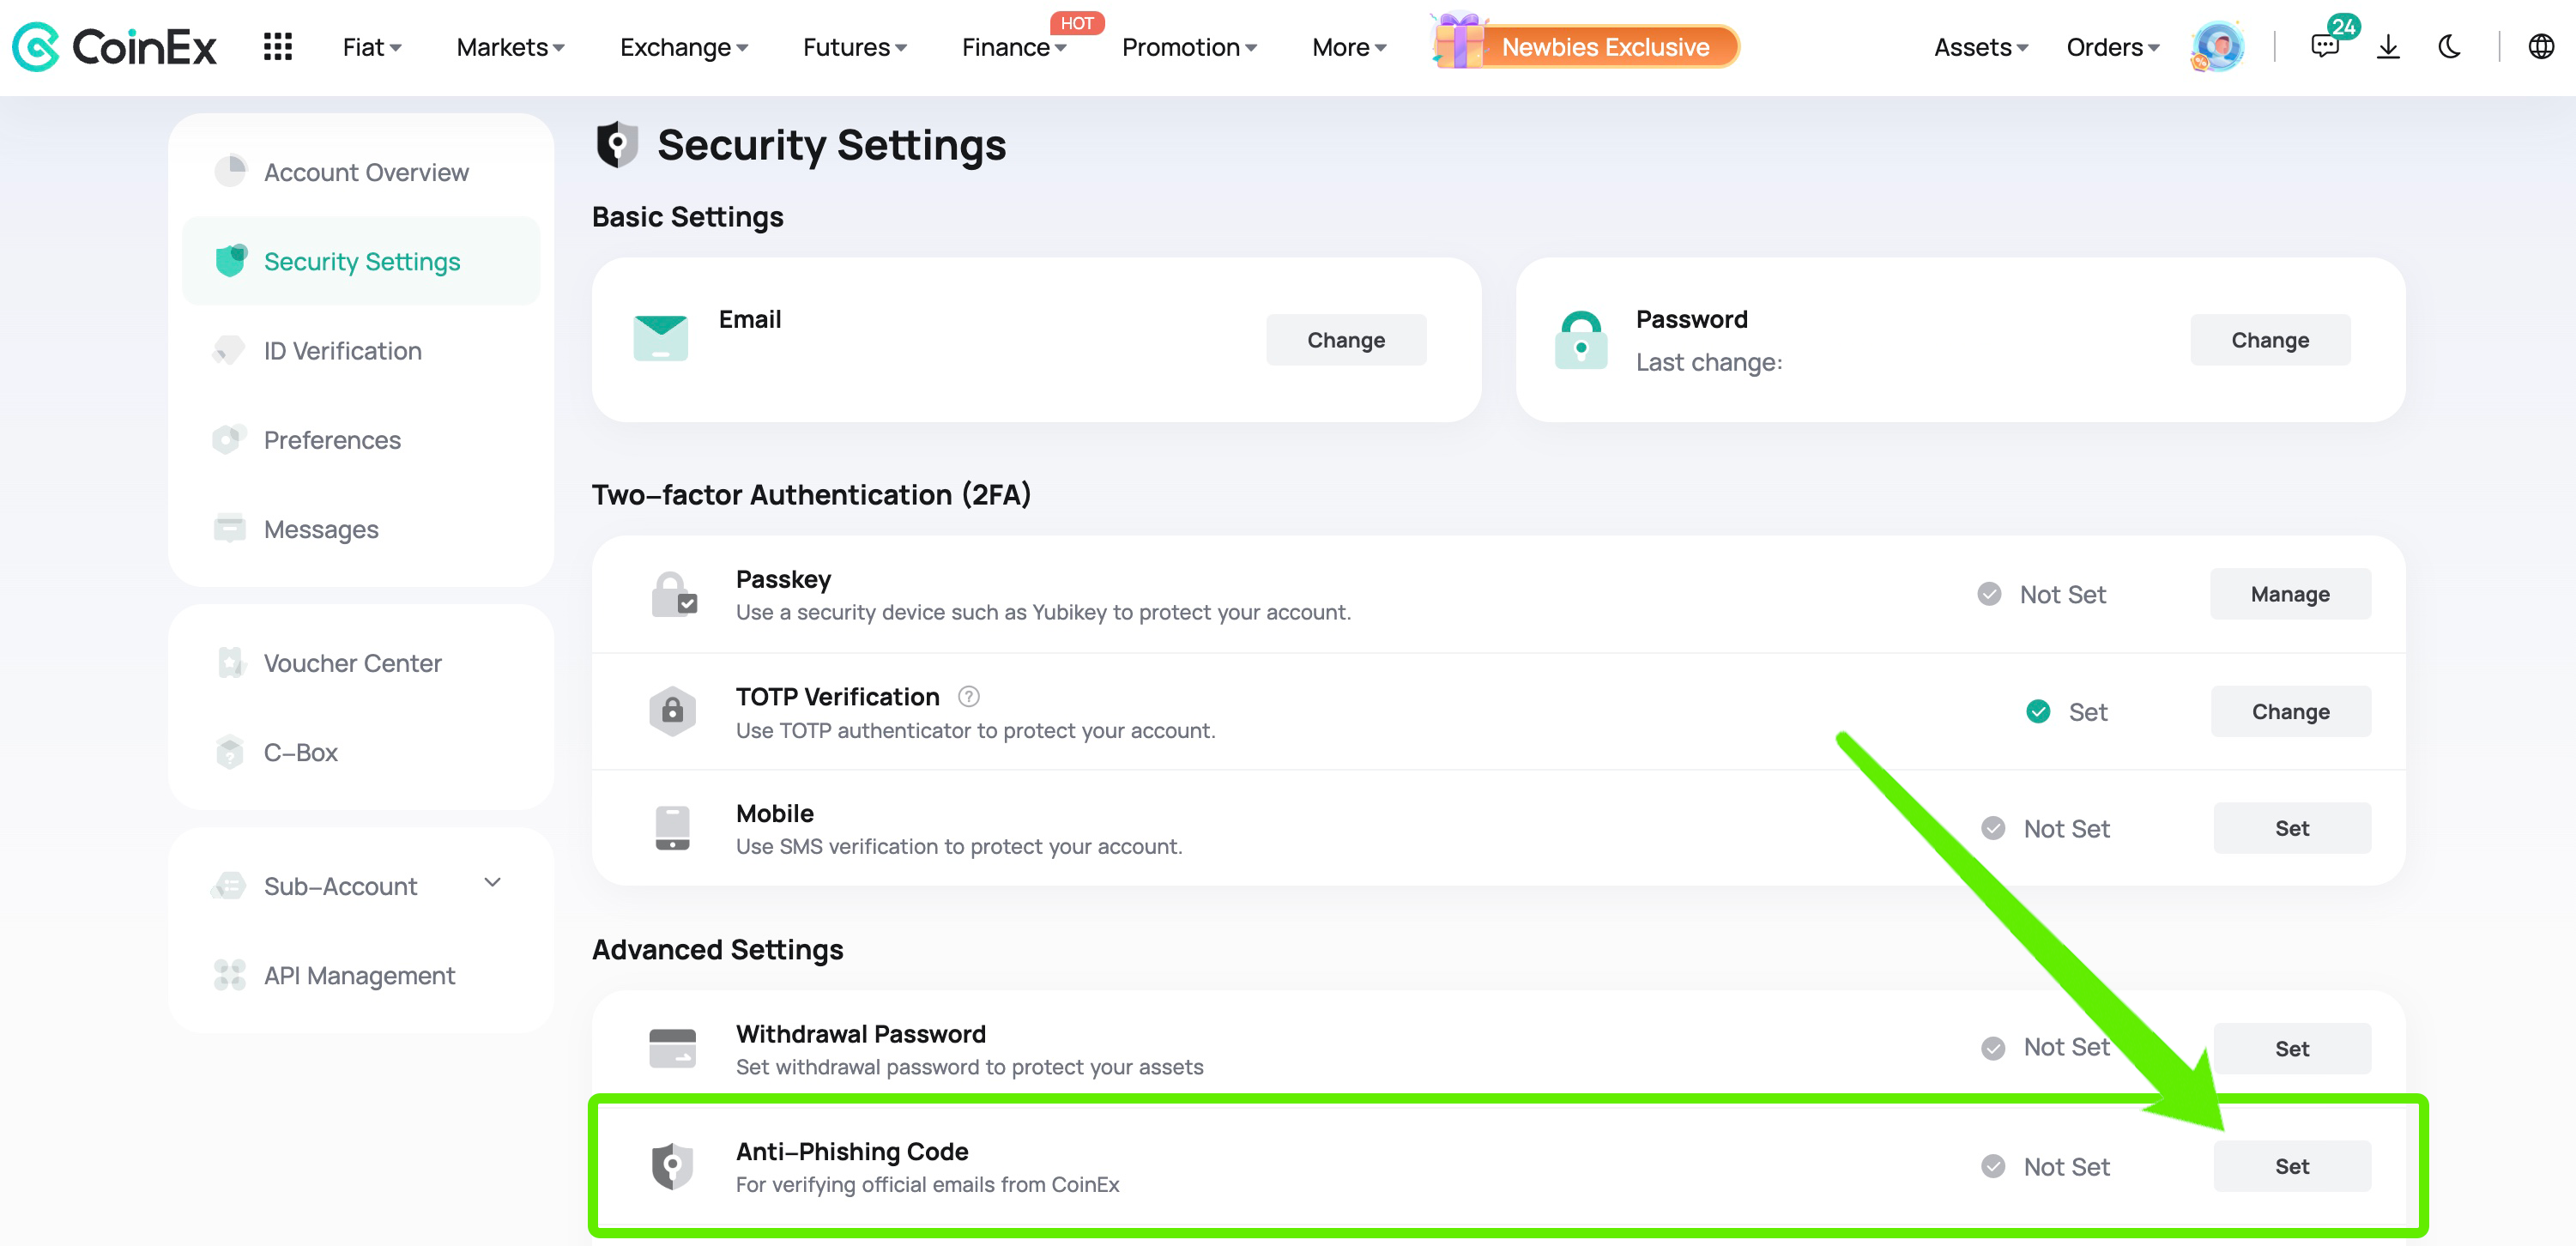
Task: Open Voucher Center in sidebar
Action: 361,663
